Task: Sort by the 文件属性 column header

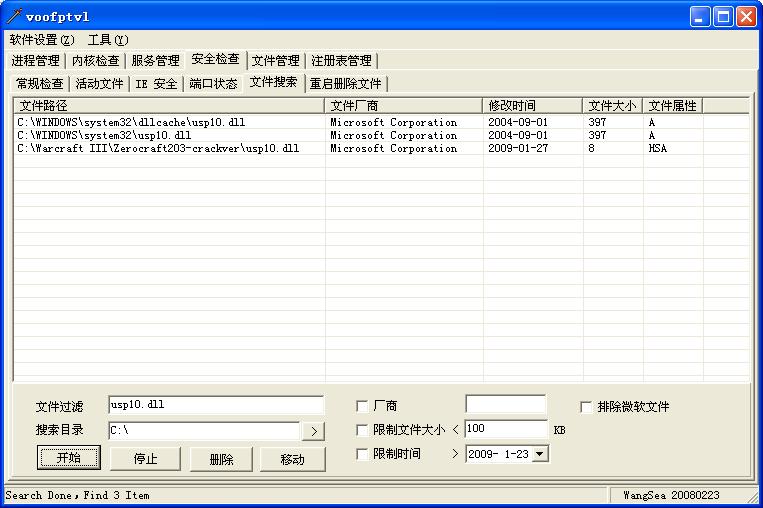Action: (x=672, y=106)
